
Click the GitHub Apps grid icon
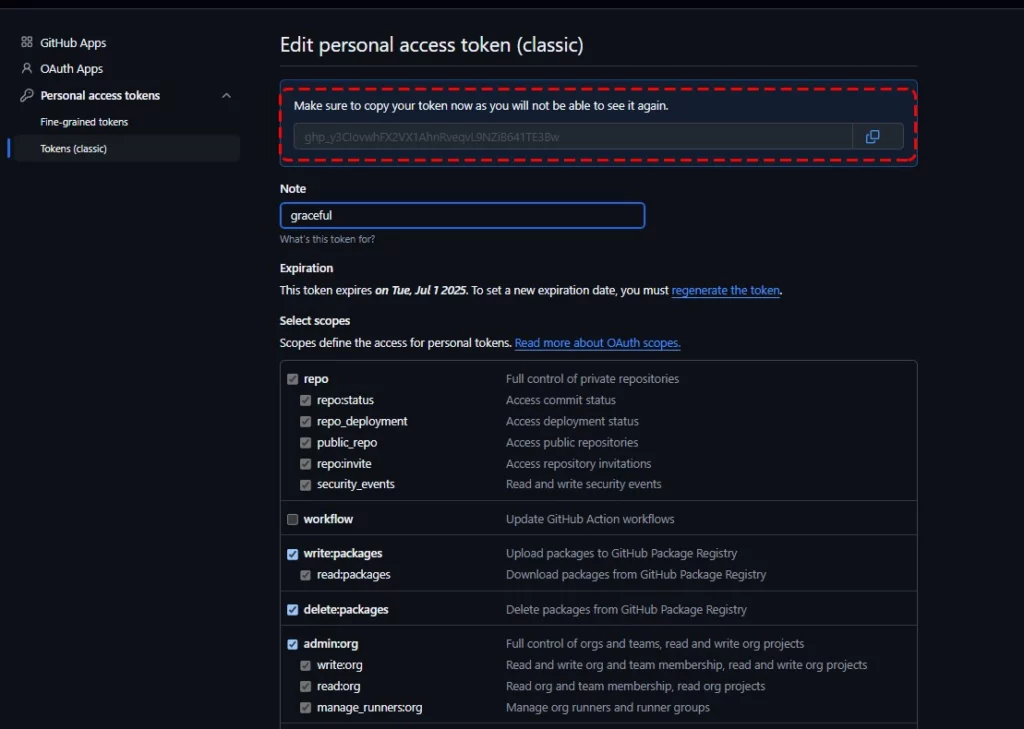pos(27,42)
